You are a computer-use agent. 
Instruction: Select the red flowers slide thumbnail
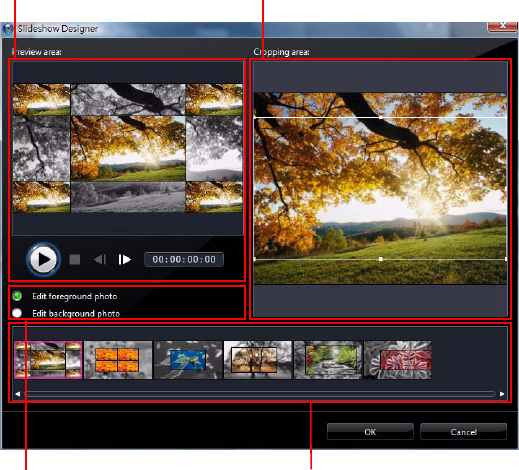click(398, 360)
